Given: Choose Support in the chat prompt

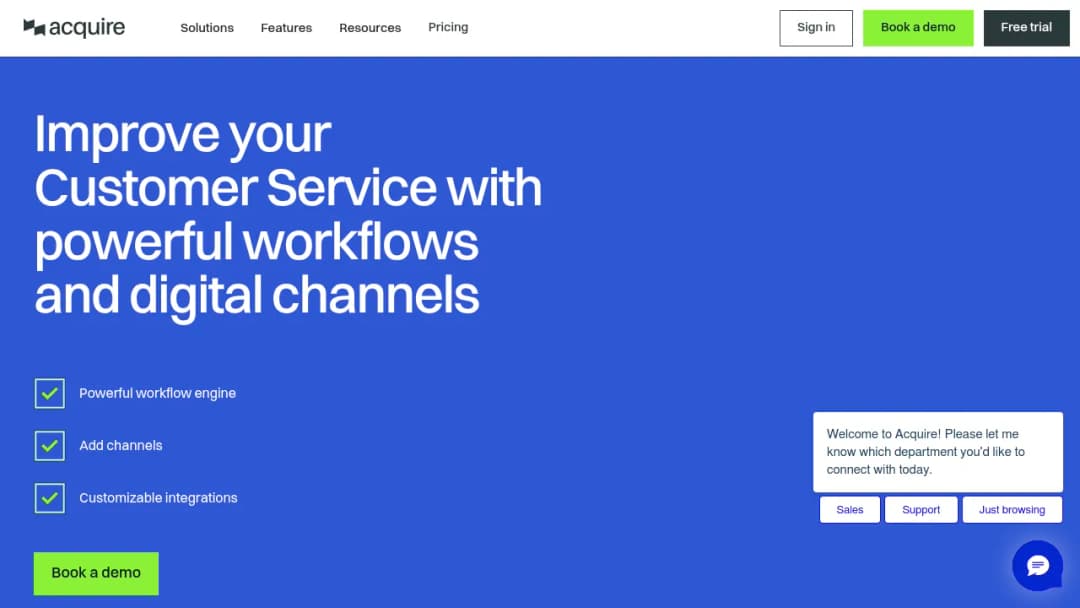Looking at the screenshot, I should pos(921,510).
